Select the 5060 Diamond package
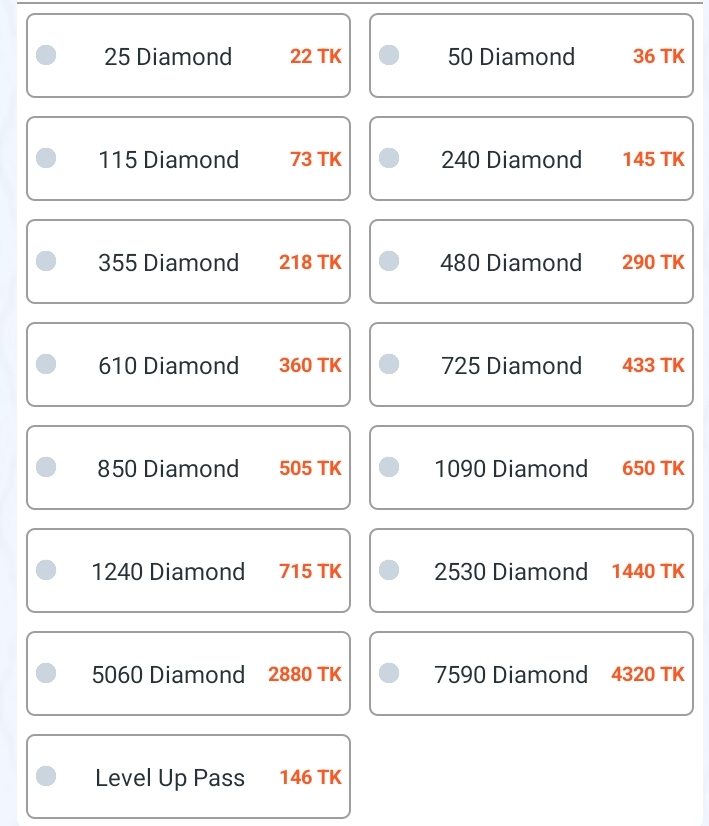This screenshot has width=709, height=826. click(x=188, y=673)
